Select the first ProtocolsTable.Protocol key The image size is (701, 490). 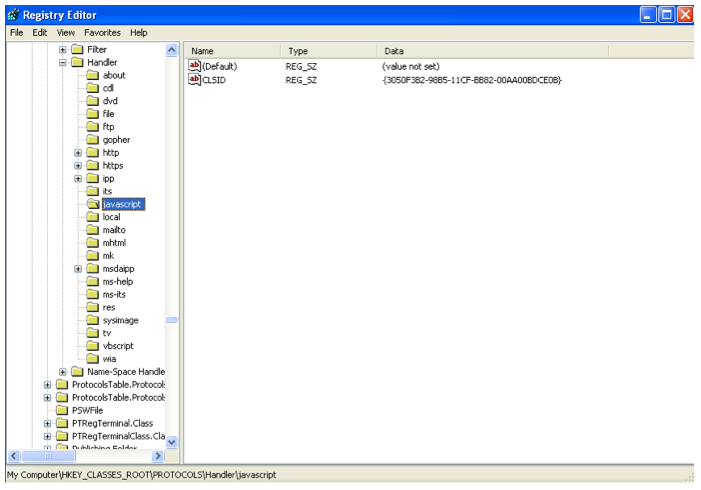118,385
